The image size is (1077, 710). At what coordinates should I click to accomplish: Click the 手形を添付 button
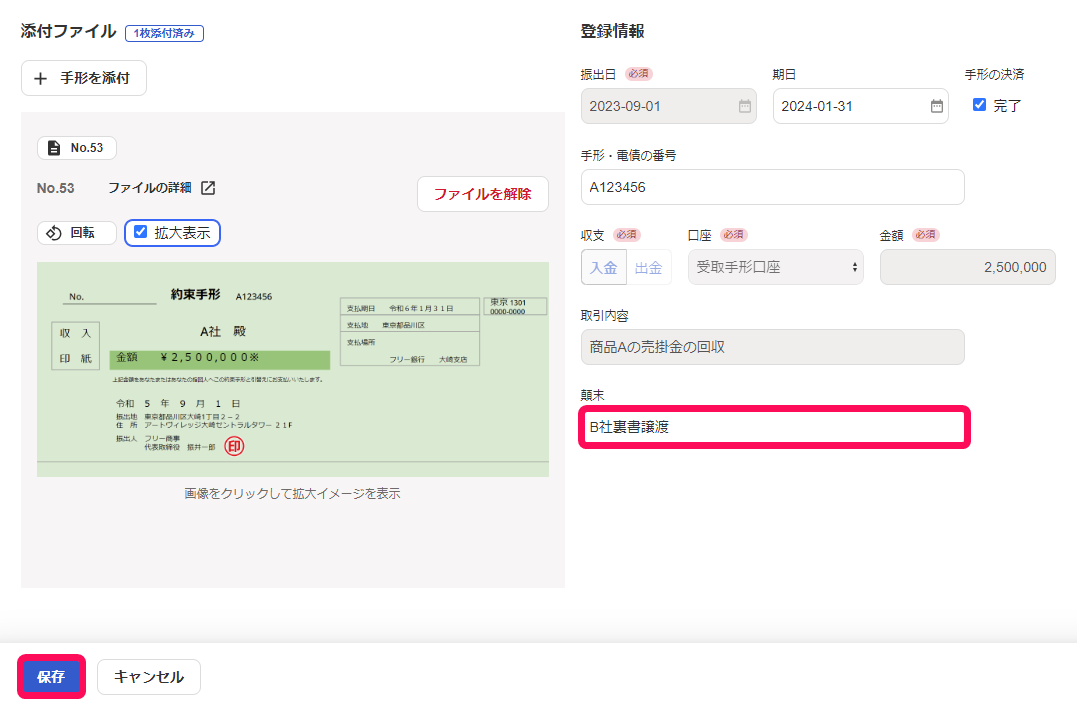(x=84, y=78)
